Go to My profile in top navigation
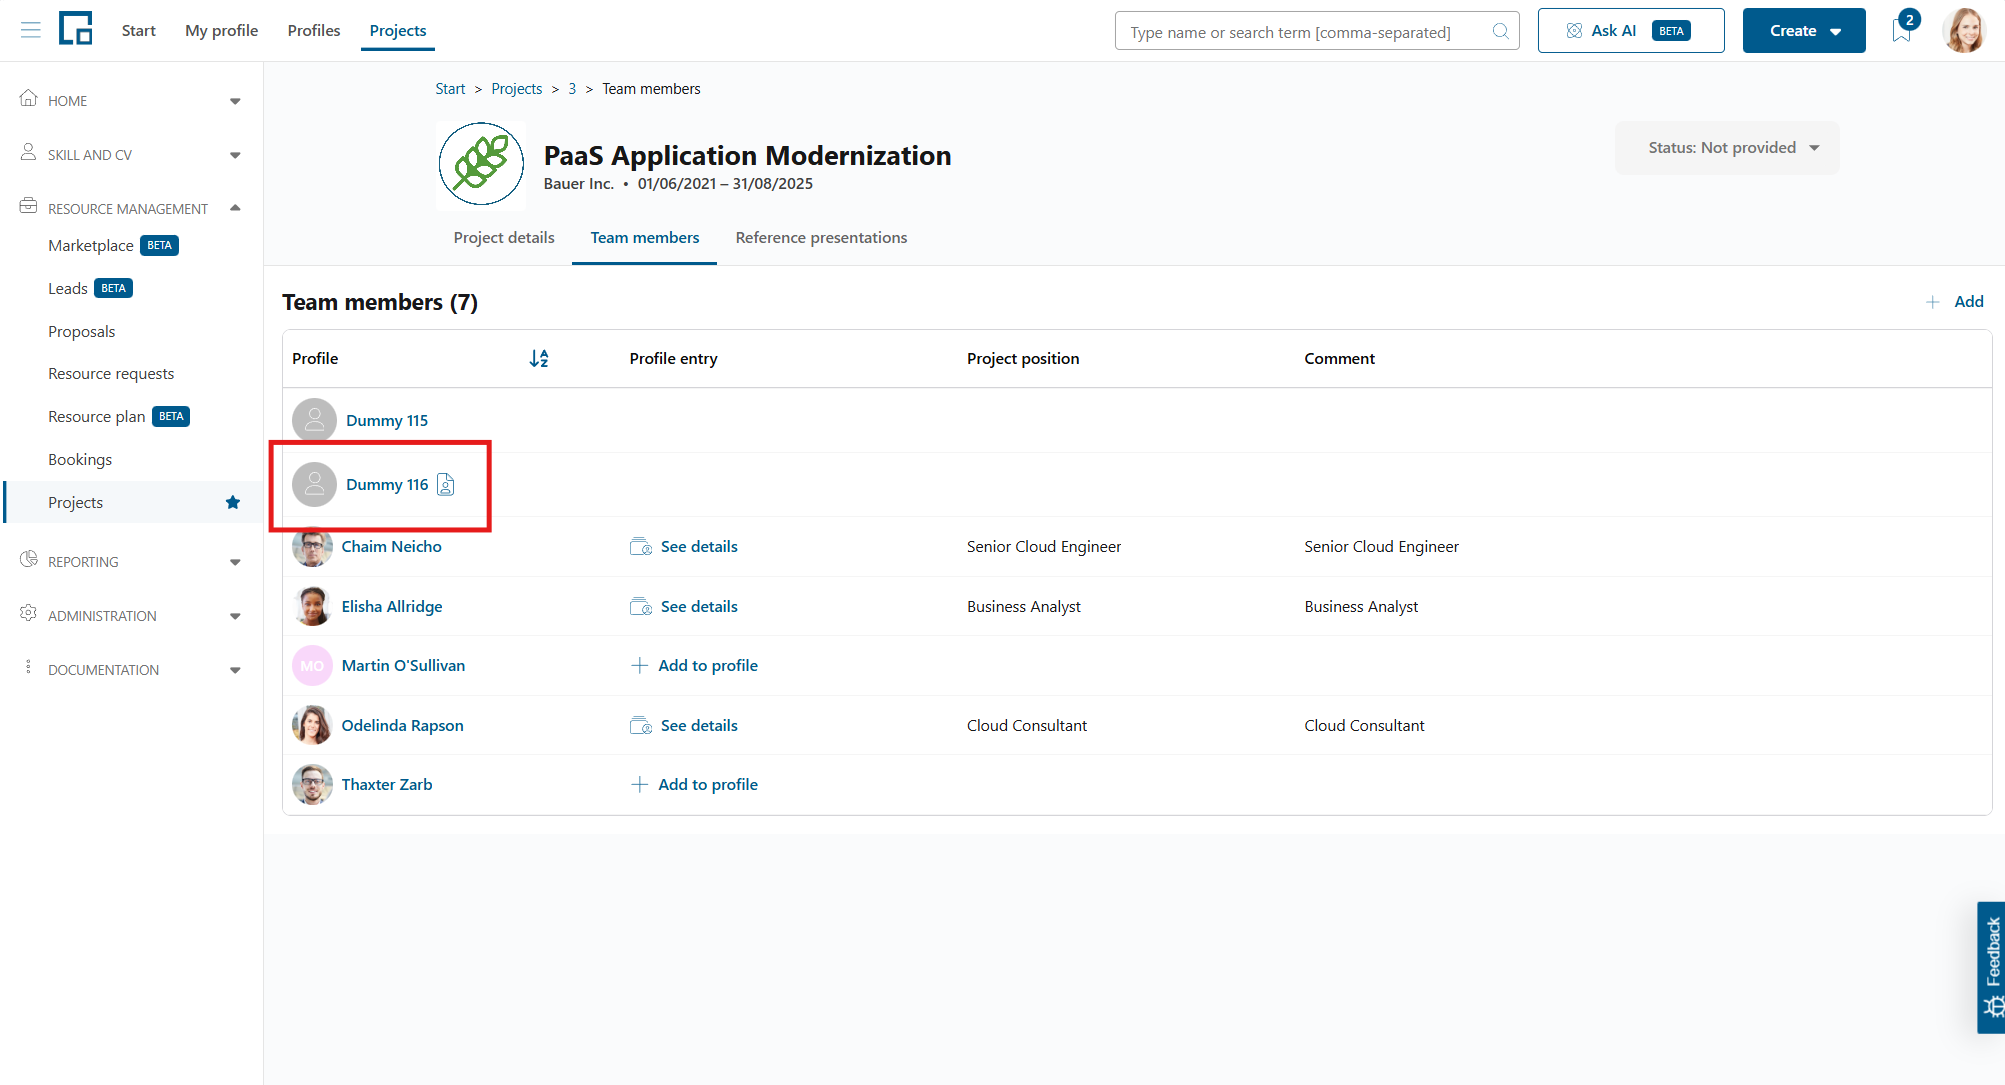Screen dimensions: 2005x1085 click(x=222, y=31)
